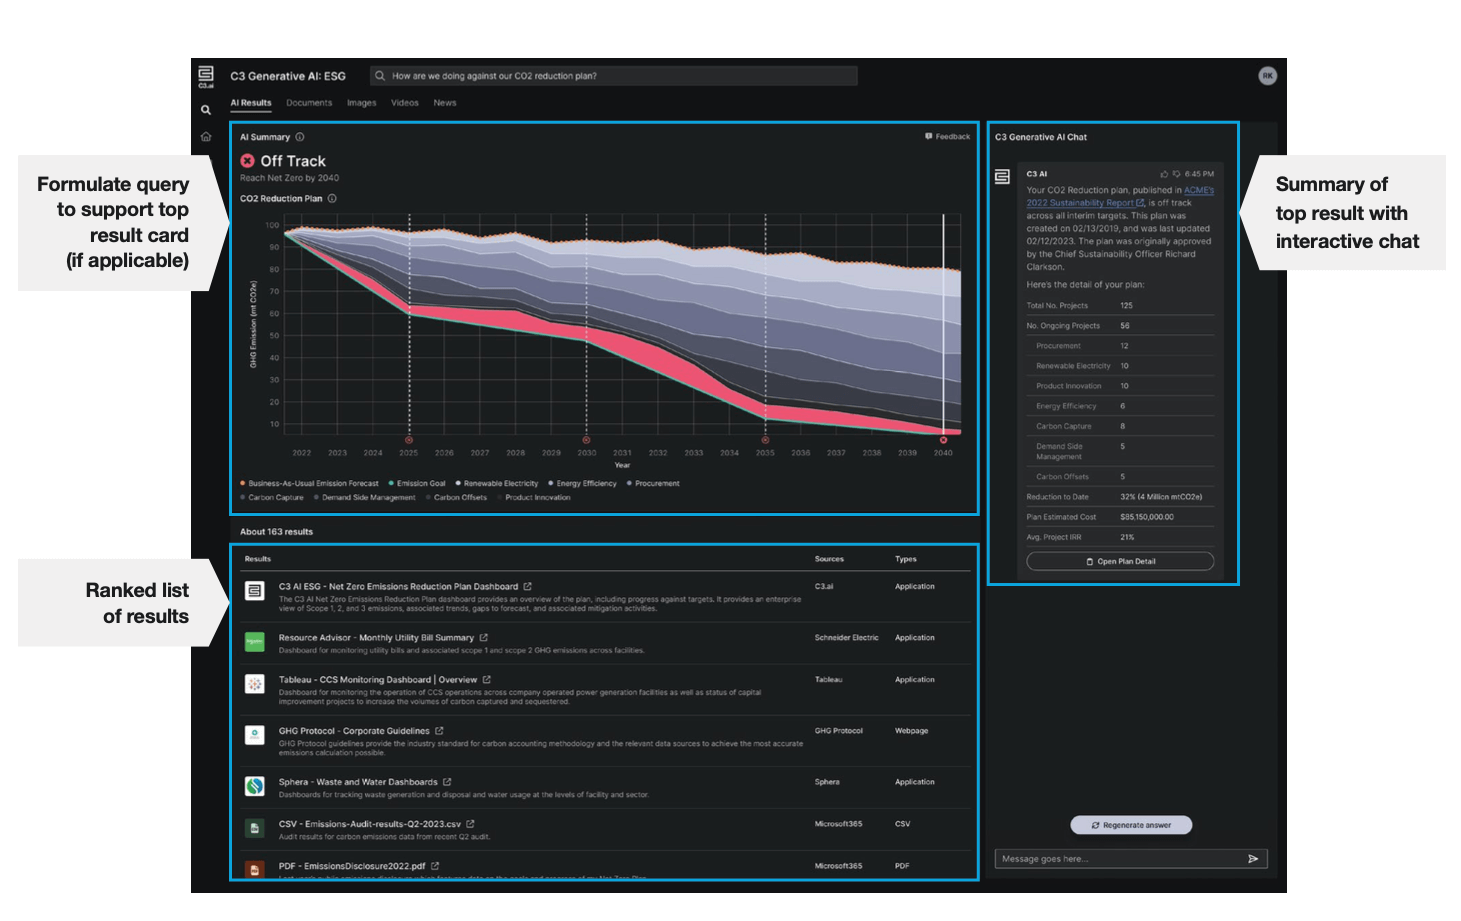The height and width of the screenshot is (921, 1461).
Task: Click the Tableau result logo icon
Action: click(x=255, y=684)
